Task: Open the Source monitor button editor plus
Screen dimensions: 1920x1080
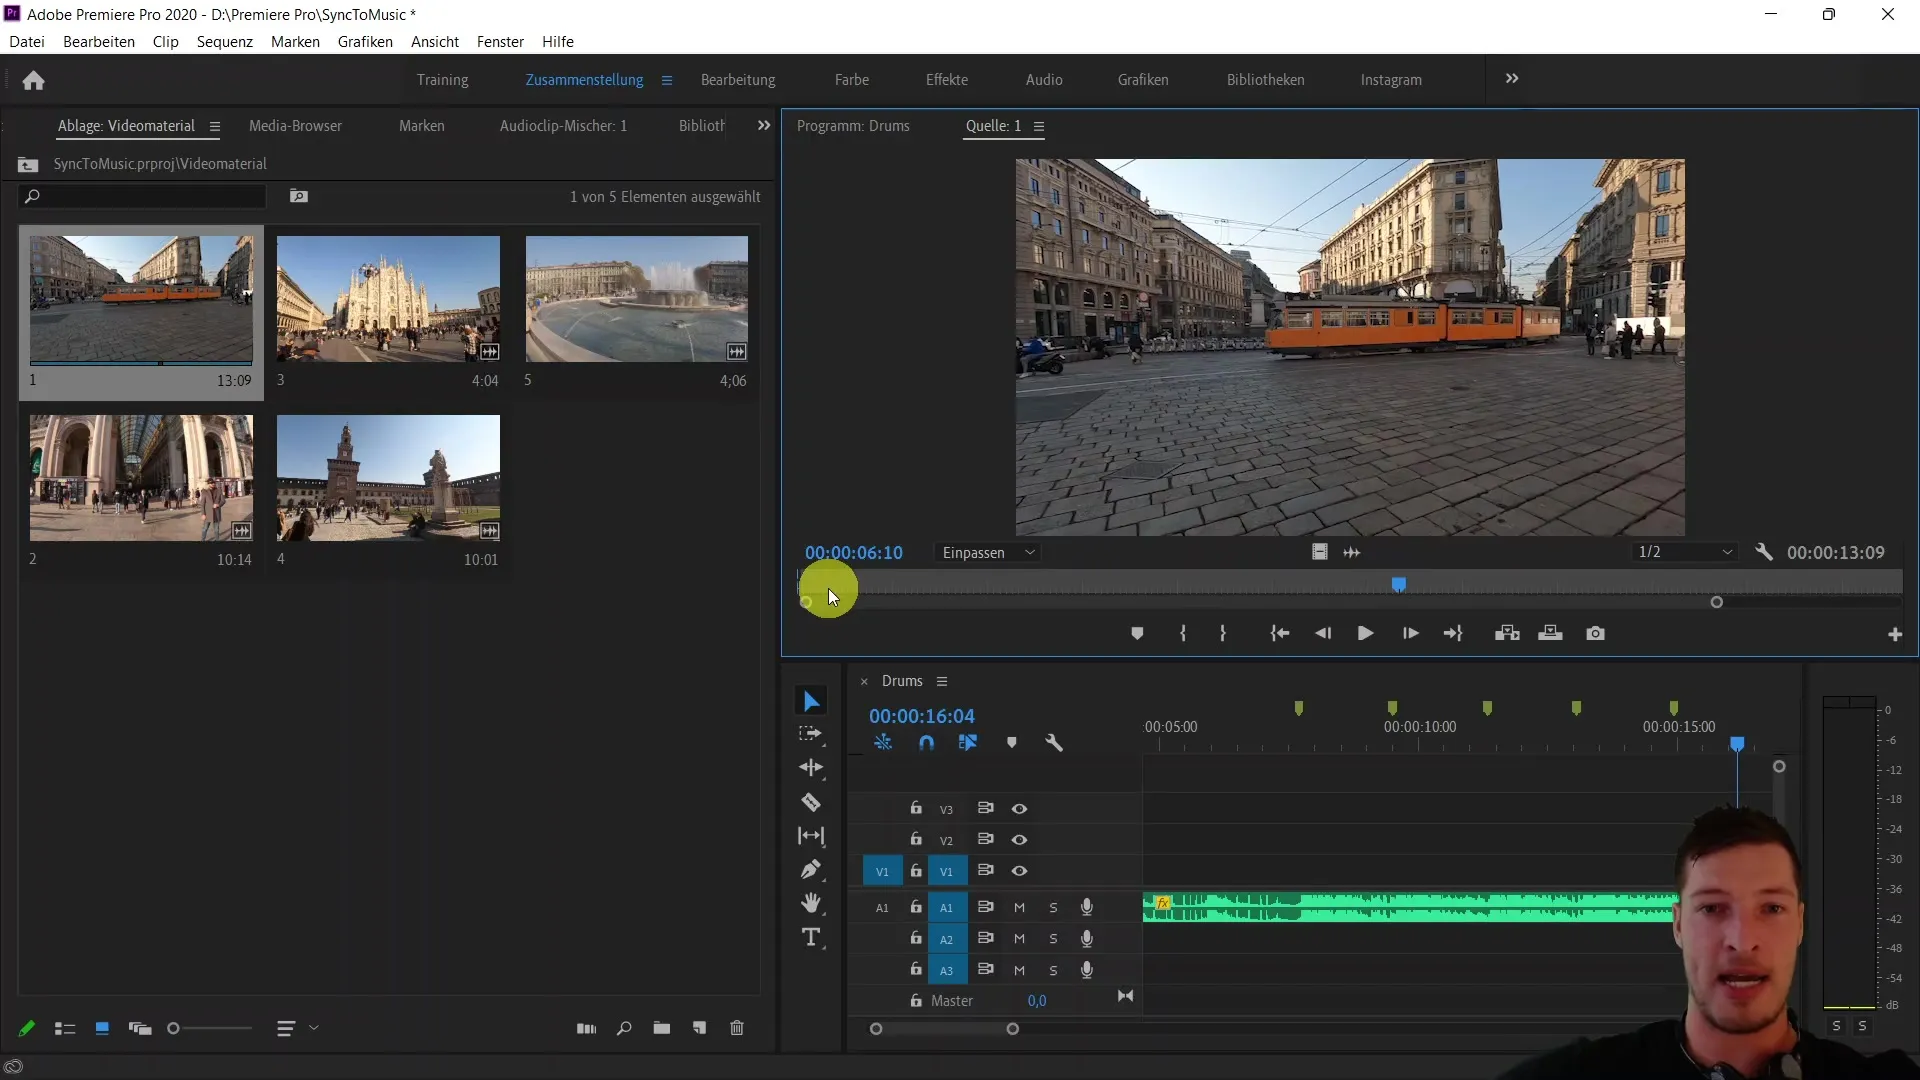Action: [1895, 634]
